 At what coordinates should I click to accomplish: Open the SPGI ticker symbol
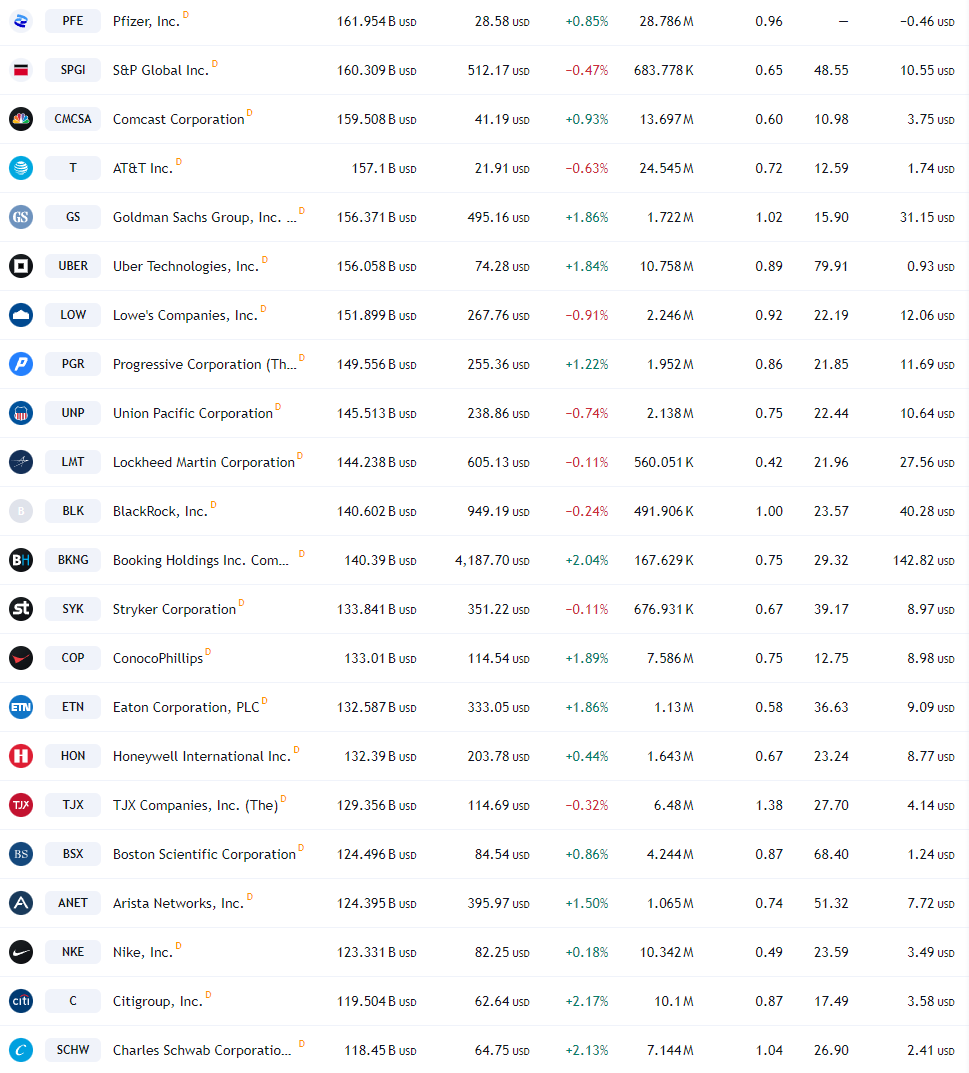73,70
